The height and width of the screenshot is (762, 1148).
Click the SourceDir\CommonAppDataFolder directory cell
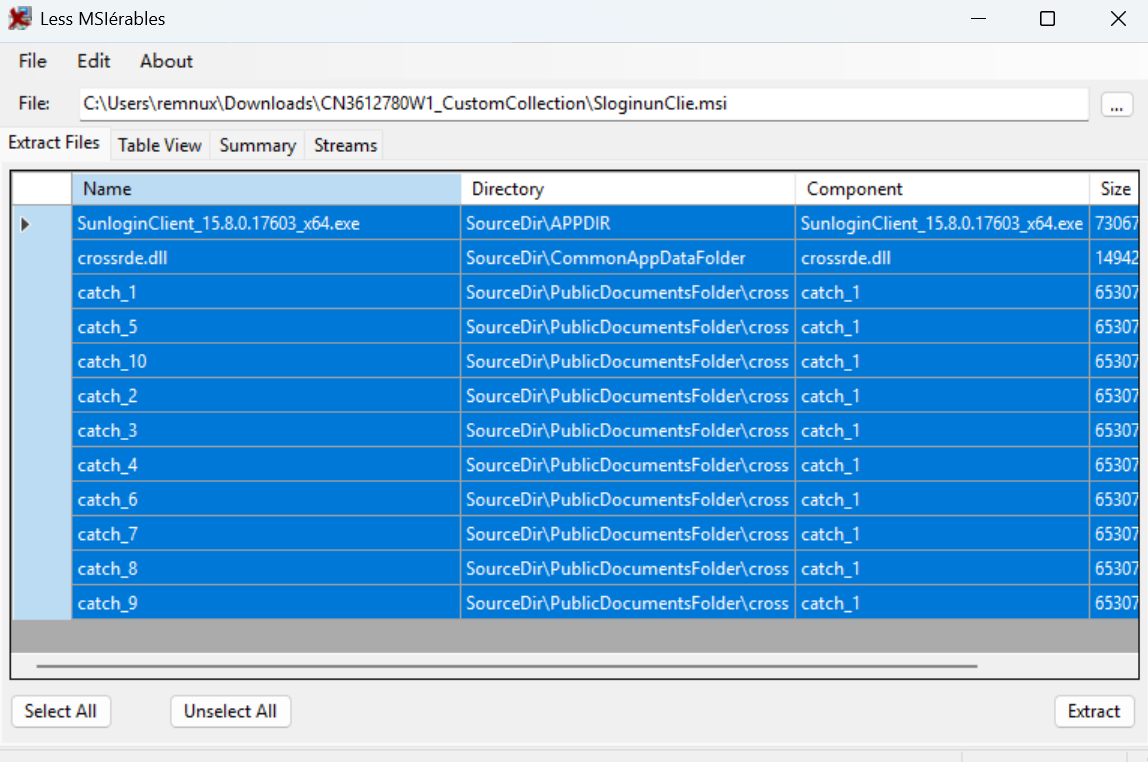pos(628,258)
